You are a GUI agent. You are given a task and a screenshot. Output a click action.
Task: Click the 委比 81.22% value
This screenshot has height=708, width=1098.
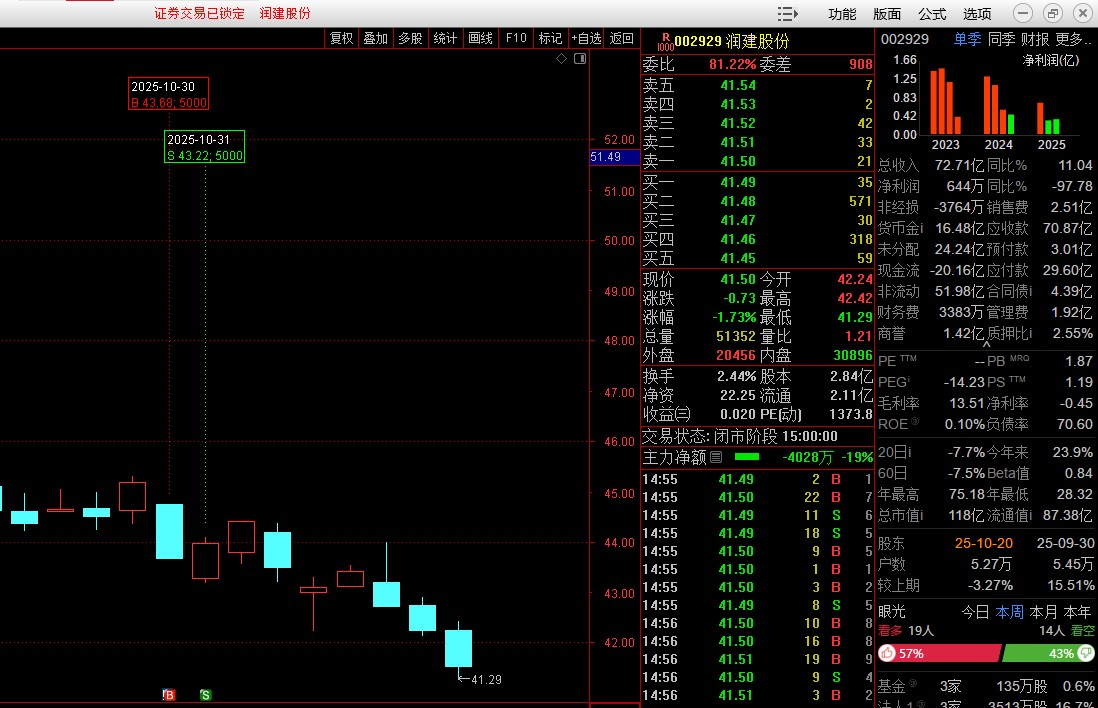732,64
